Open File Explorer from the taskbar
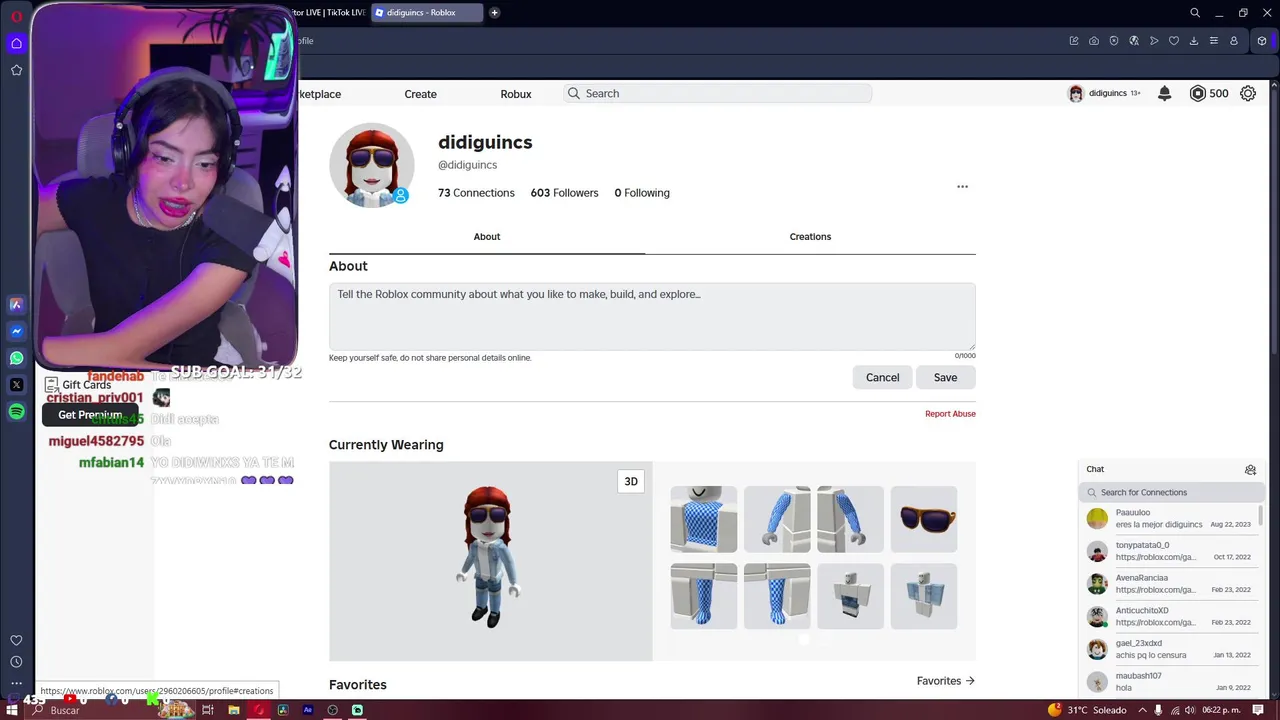Viewport: 1280px width, 720px height. [233, 710]
